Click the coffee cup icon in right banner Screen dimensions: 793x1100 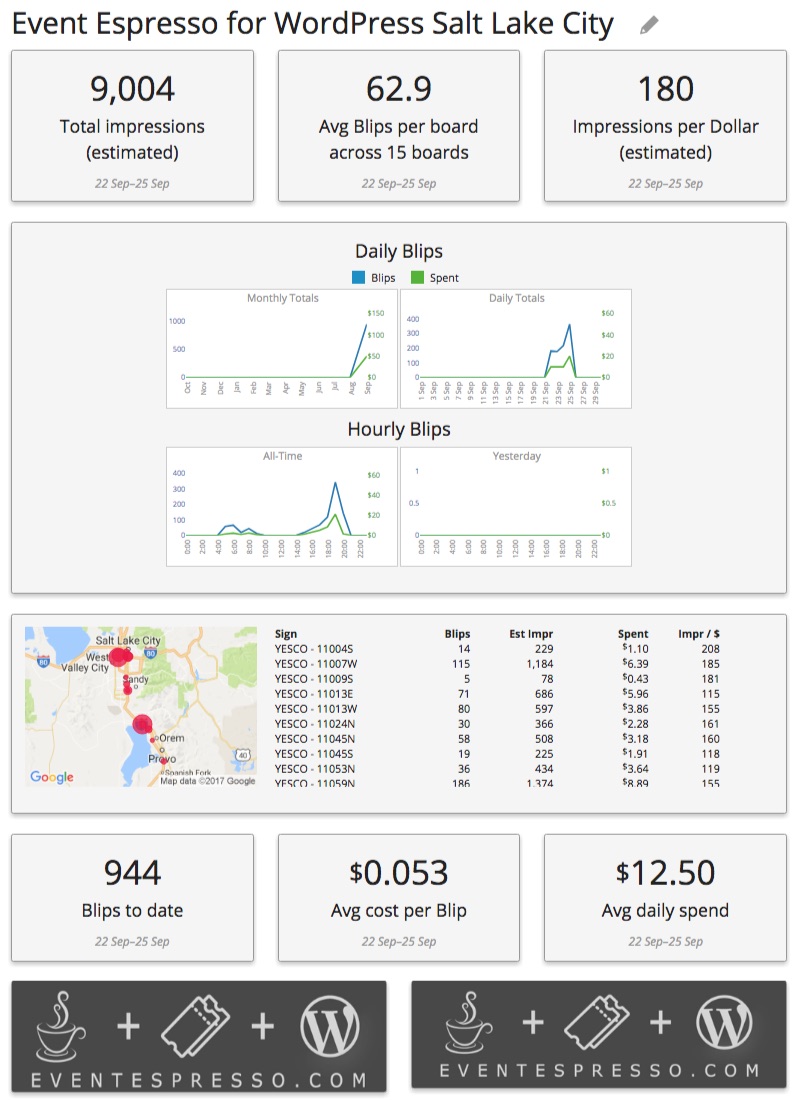(x=468, y=1021)
